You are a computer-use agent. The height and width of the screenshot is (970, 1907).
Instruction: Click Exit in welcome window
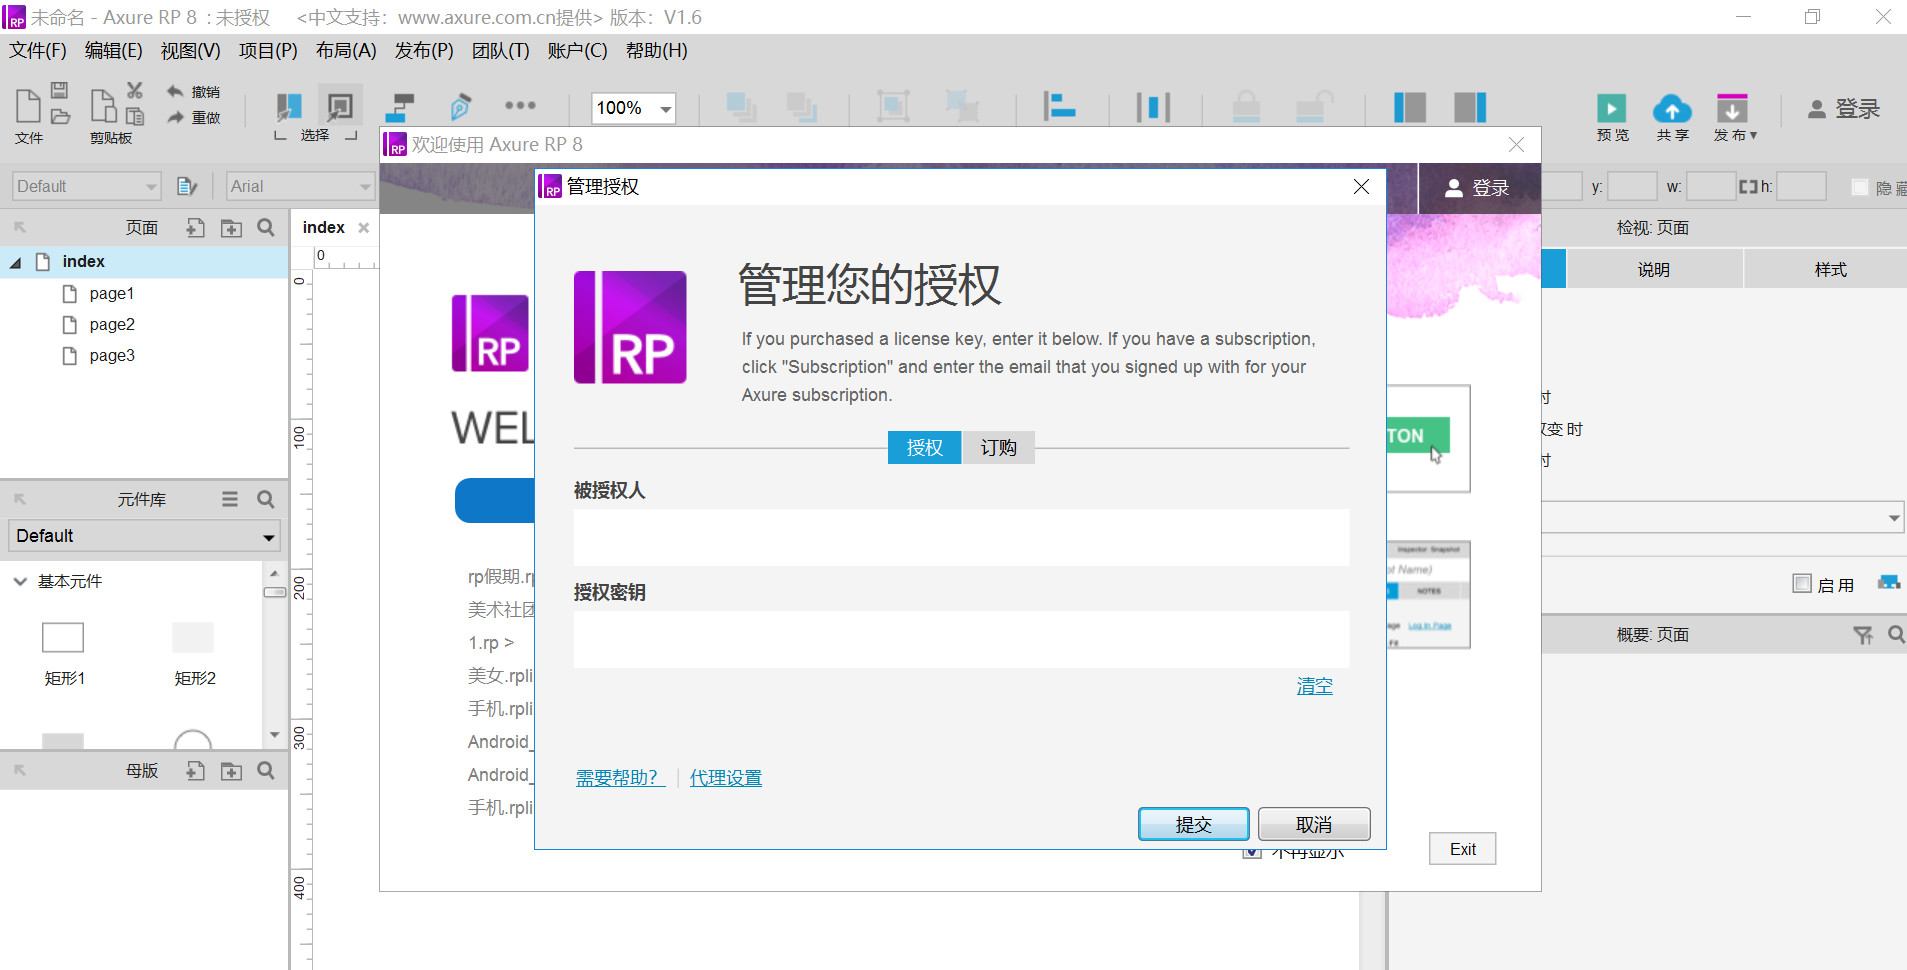[1462, 849]
